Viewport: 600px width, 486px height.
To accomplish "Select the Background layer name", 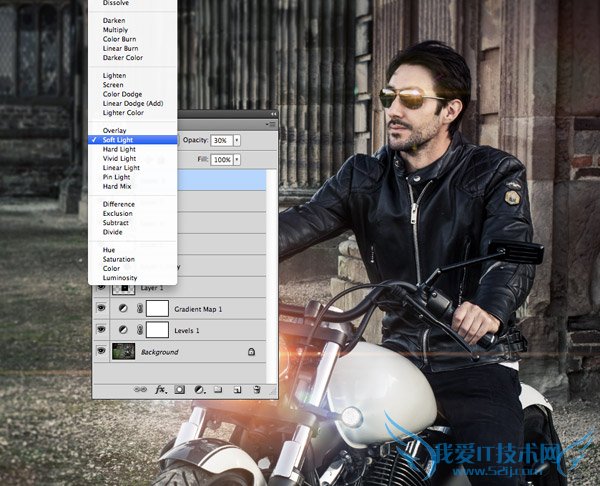I will 160,352.
